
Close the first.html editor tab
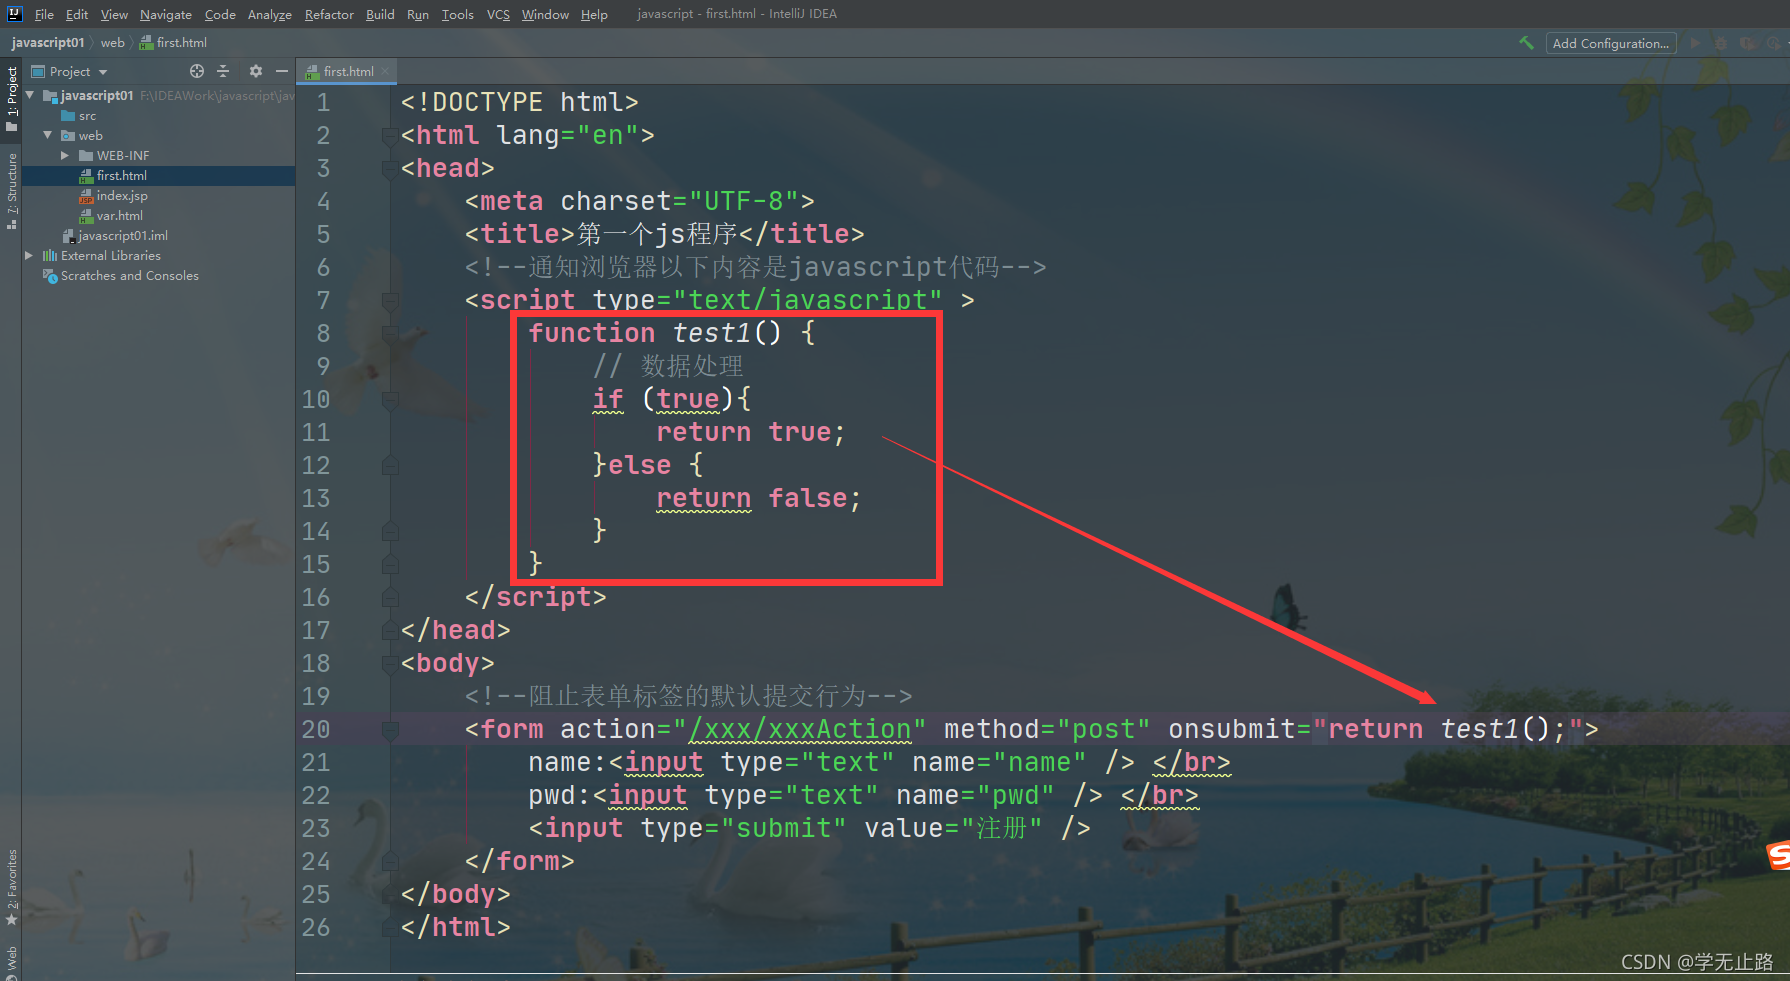click(385, 72)
